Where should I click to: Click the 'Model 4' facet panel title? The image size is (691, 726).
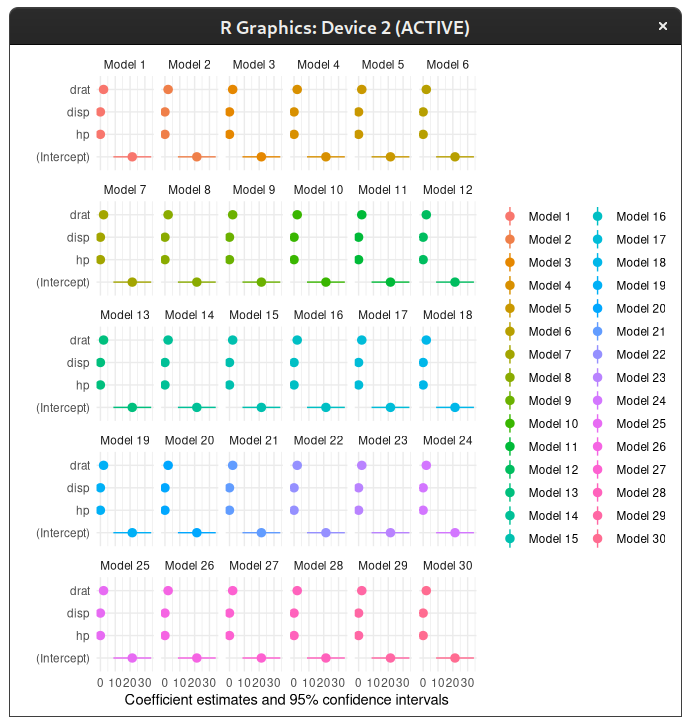tap(318, 64)
